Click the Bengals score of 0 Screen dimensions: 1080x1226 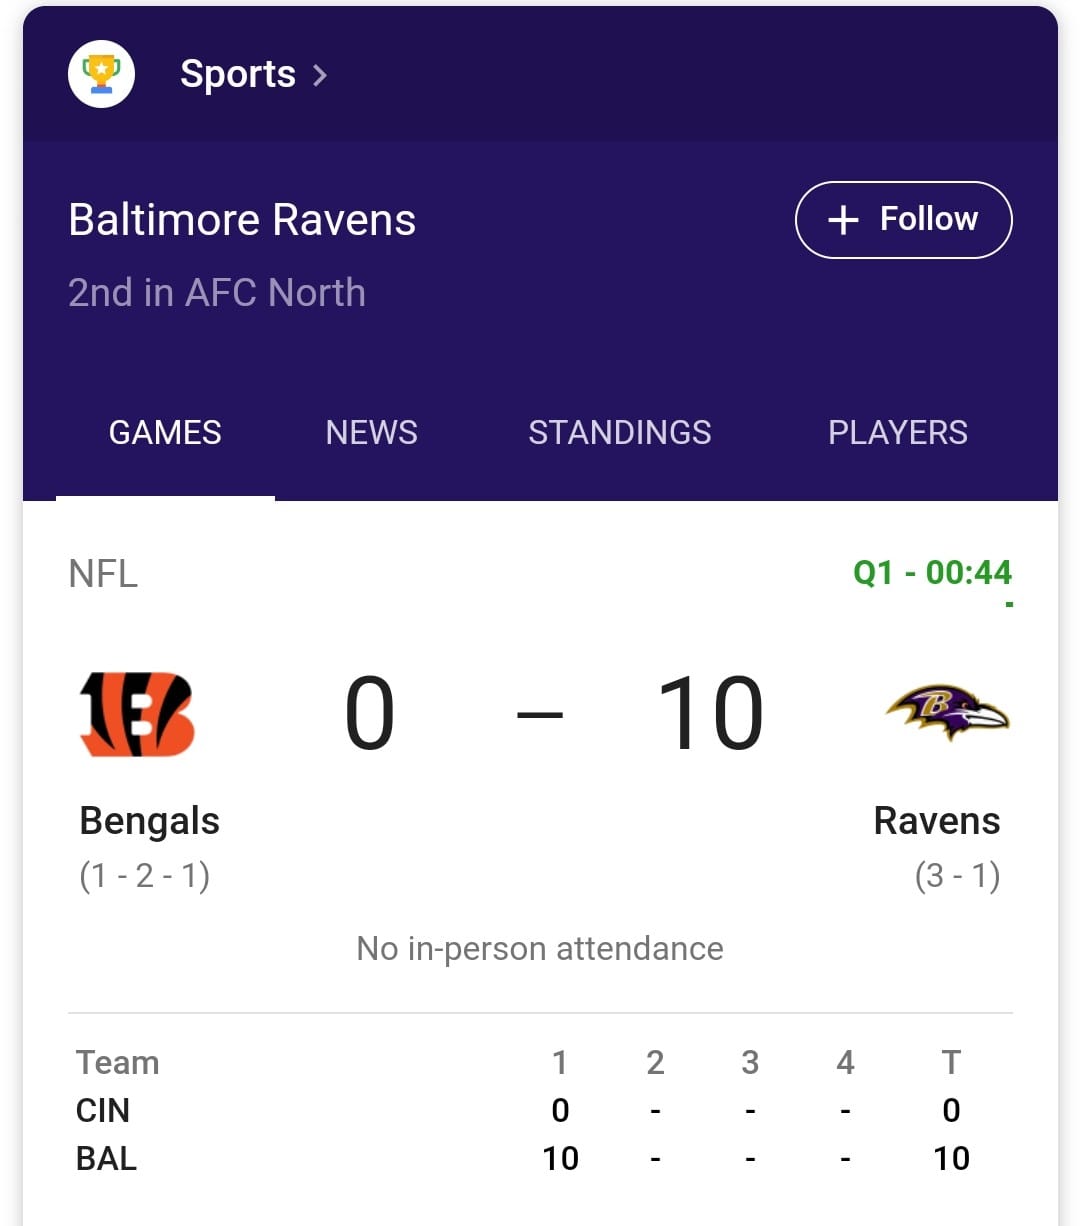(370, 714)
